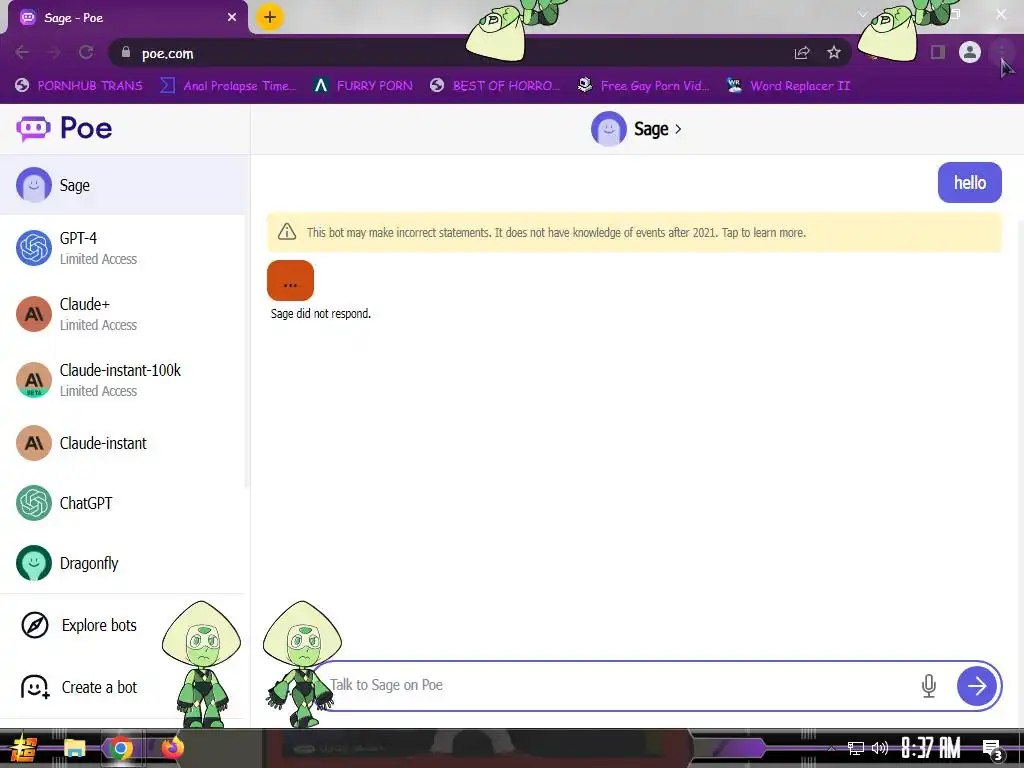Image resolution: width=1024 pixels, height=768 pixels.
Task: Toggle the browser side panel
Action: click(938, 52)
